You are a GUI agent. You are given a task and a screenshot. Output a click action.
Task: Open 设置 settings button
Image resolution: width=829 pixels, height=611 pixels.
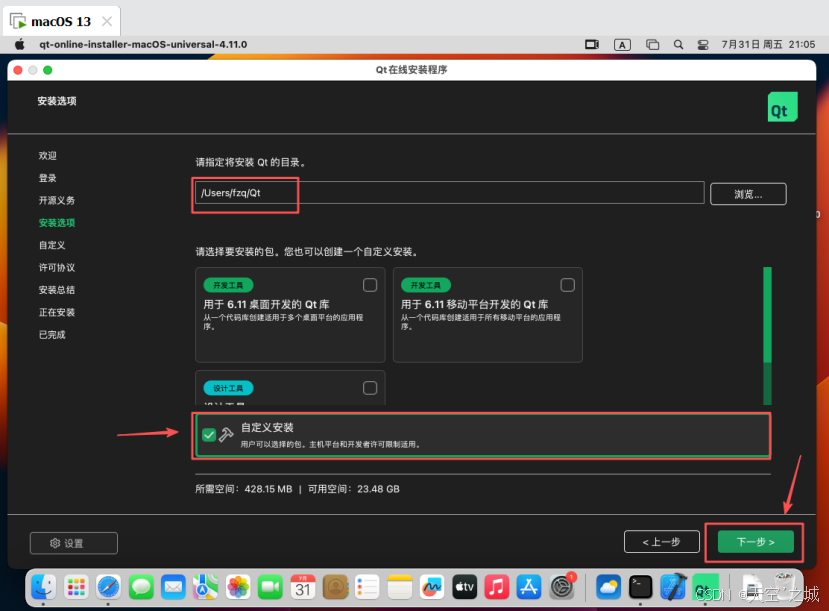pos(73,543)
